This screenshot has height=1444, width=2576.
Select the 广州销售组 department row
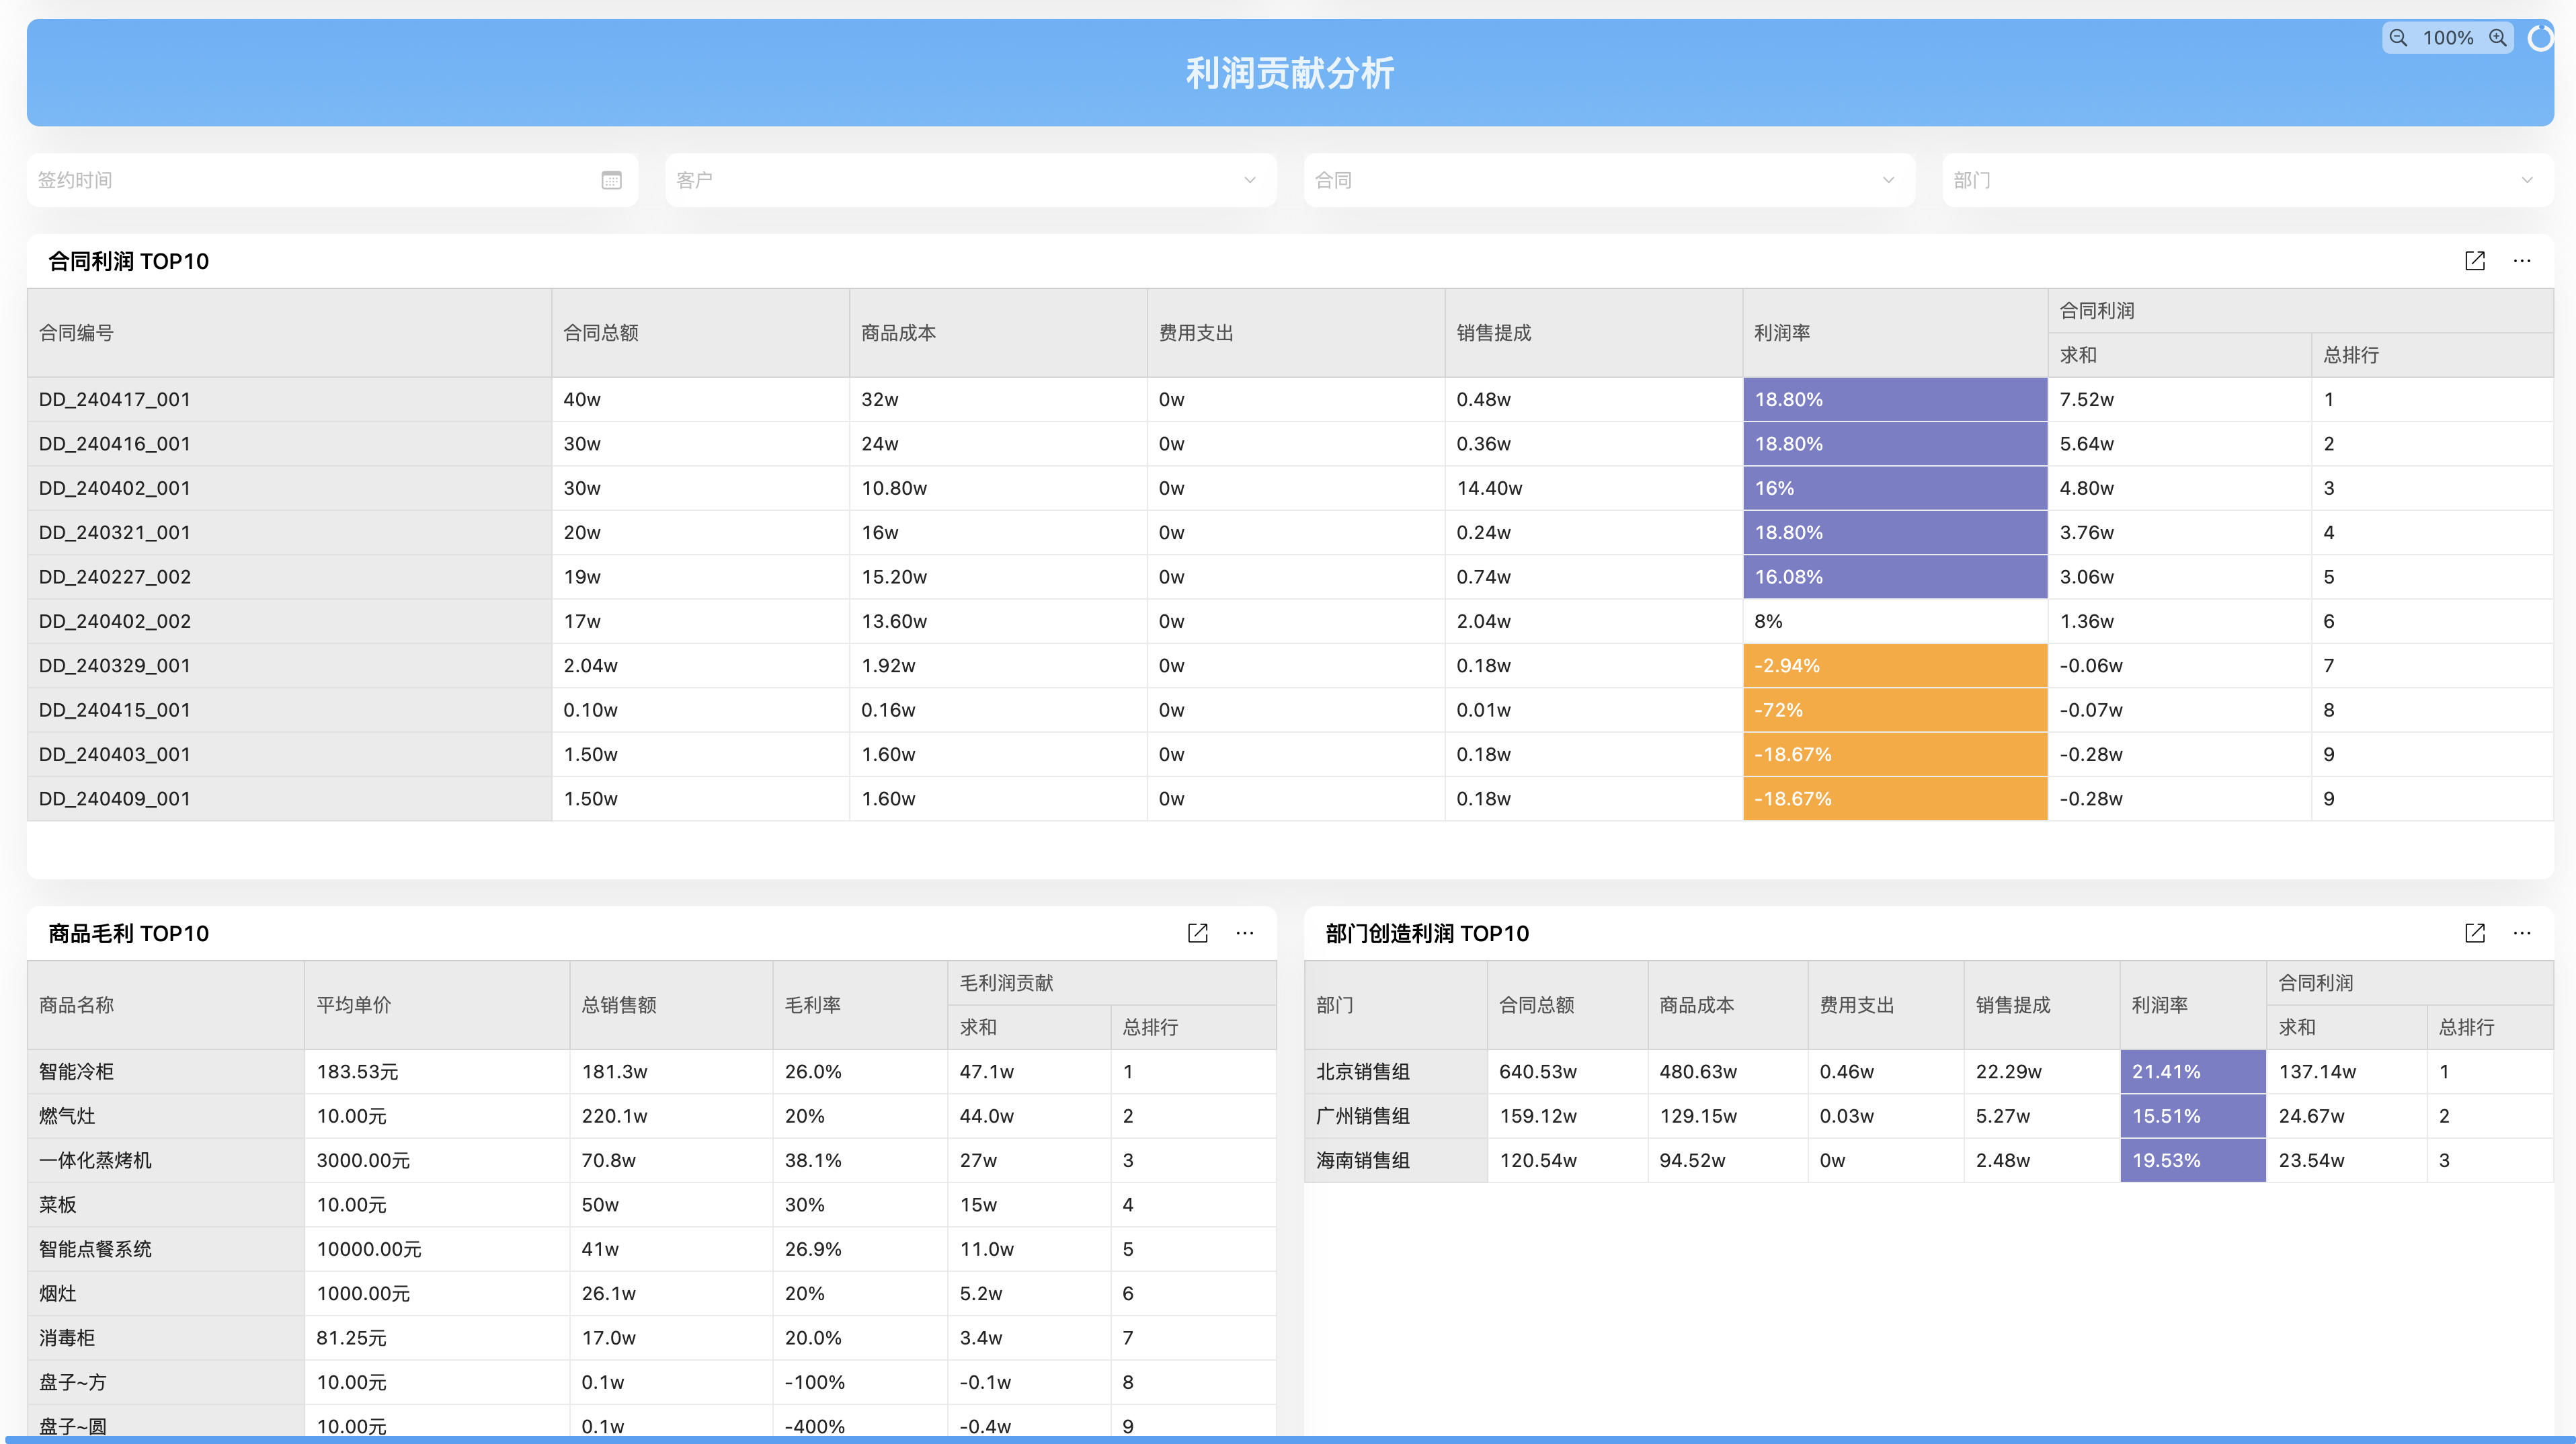1929,1116
